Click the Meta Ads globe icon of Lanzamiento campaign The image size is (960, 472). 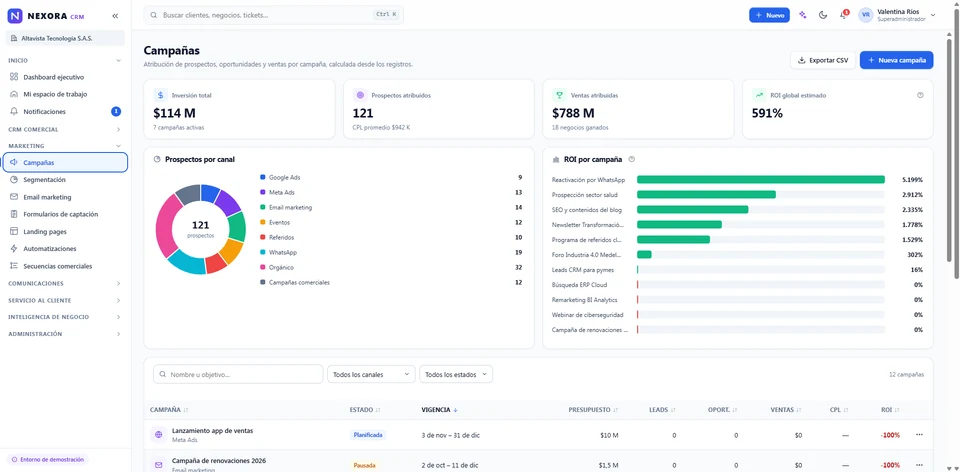click(x=159, y=435)
